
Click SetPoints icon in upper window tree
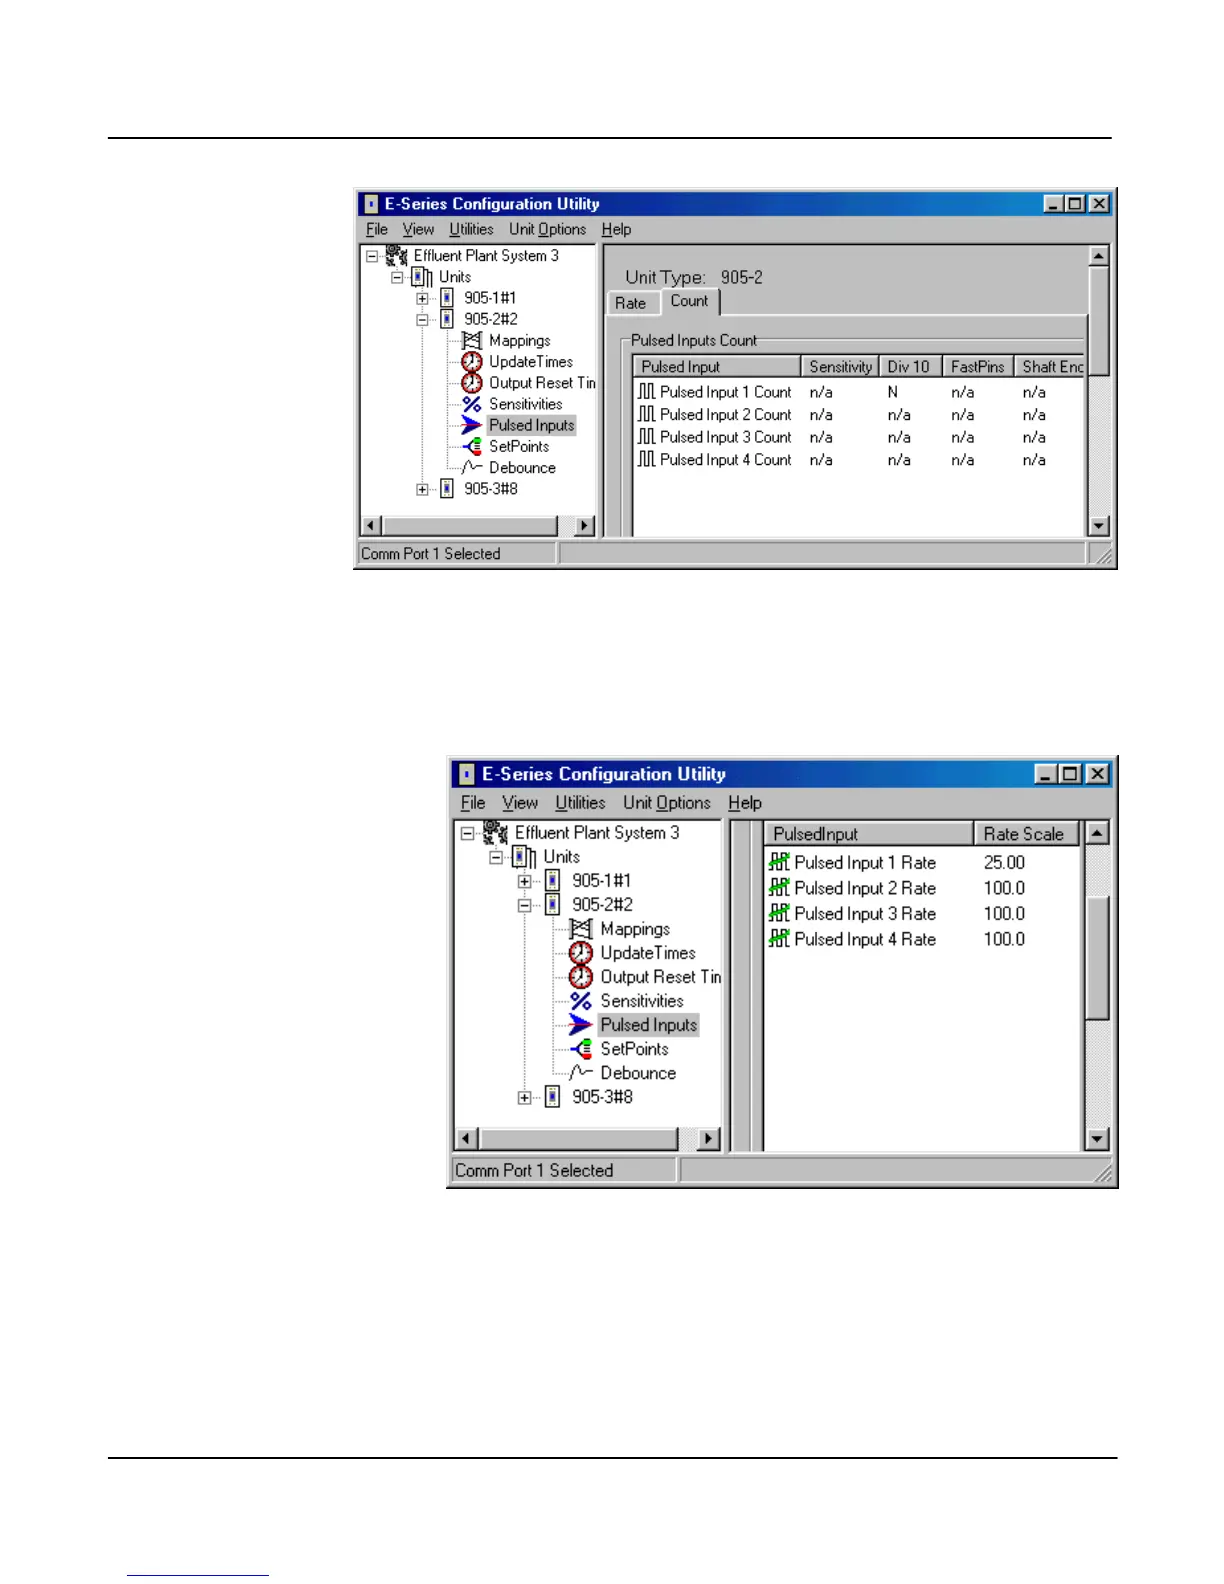pos(472,446)
